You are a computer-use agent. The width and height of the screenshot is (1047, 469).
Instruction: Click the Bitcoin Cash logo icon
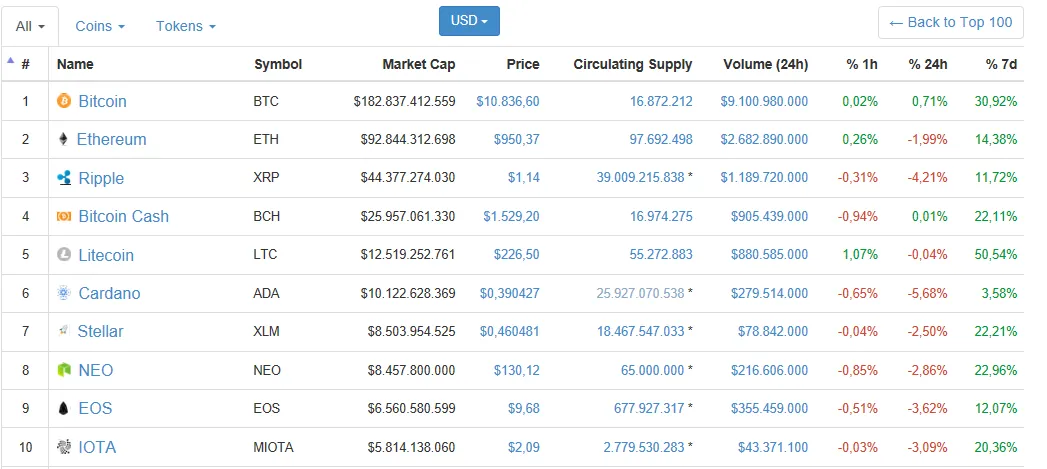pyautogui.click(x=63, y=216)
